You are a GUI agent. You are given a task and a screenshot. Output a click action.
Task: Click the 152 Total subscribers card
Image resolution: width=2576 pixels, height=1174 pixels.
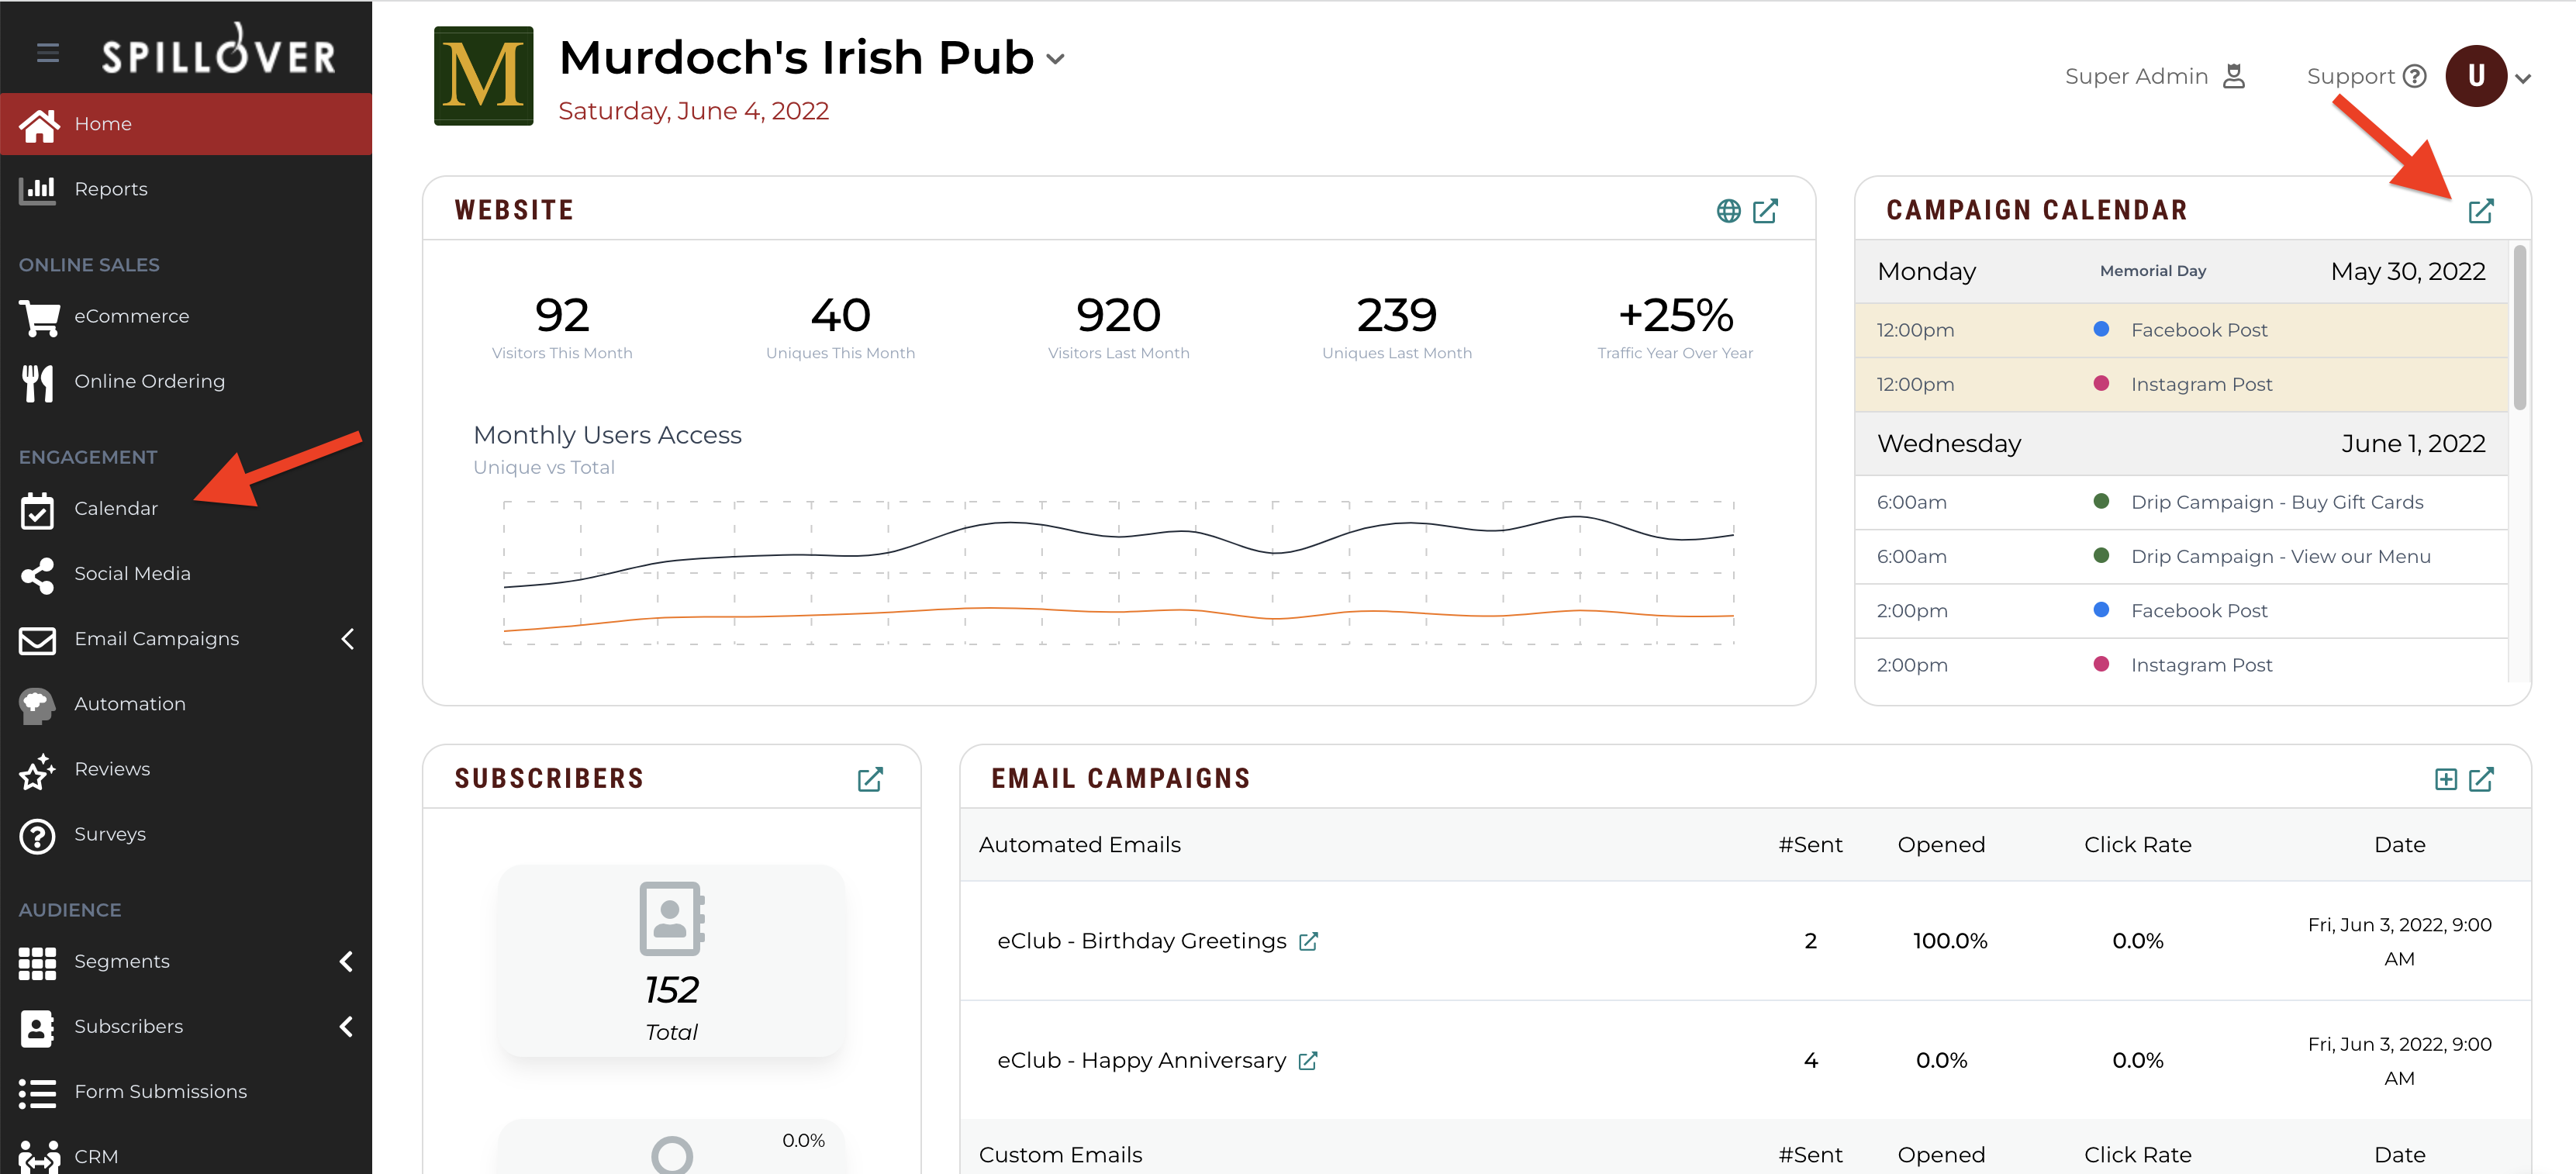[x=671, y=961]
